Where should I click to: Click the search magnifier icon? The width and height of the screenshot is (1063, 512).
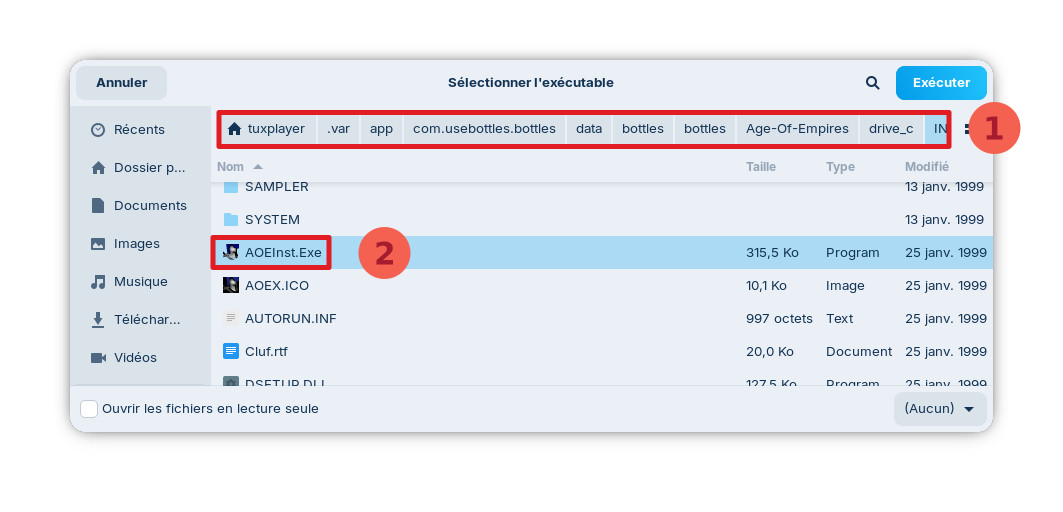[873, 83]
